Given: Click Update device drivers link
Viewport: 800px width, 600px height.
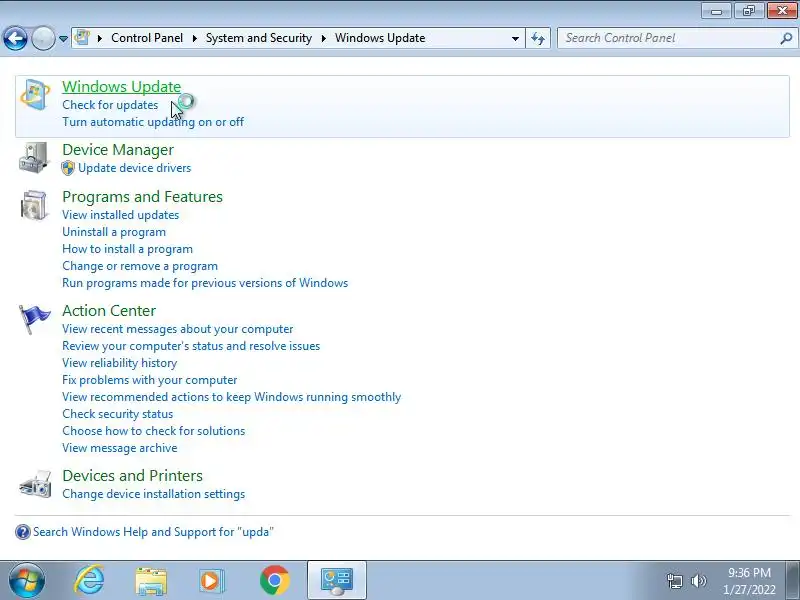Looking at the screenshot, I should (135, 168).
